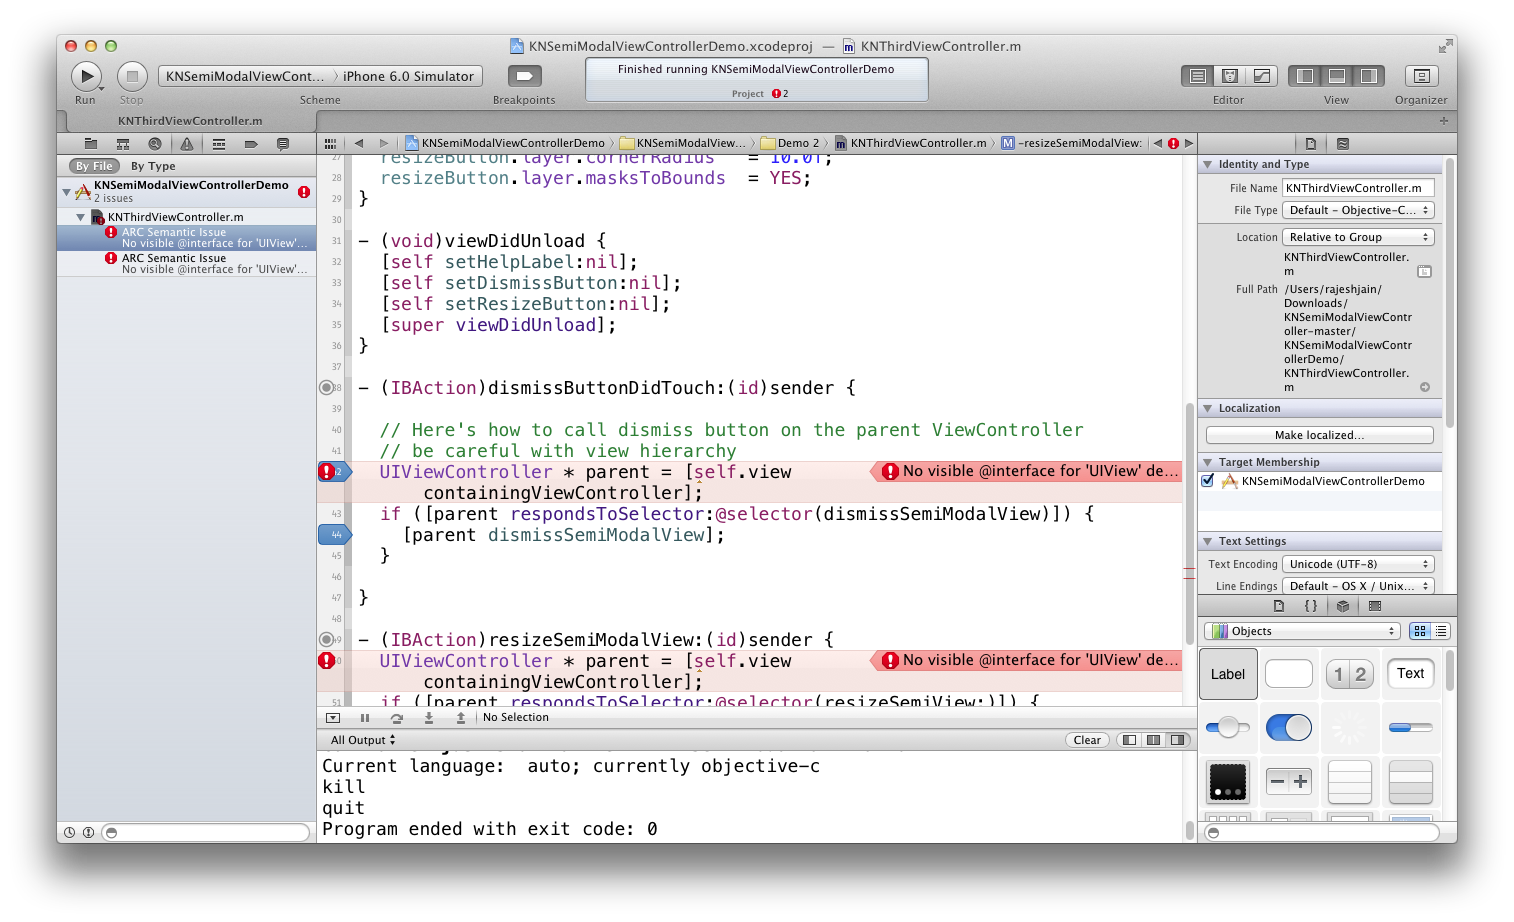Screen dimensions: 1514x922
Task: Show both variables and console split view
Action: [x=1153, y=740]
